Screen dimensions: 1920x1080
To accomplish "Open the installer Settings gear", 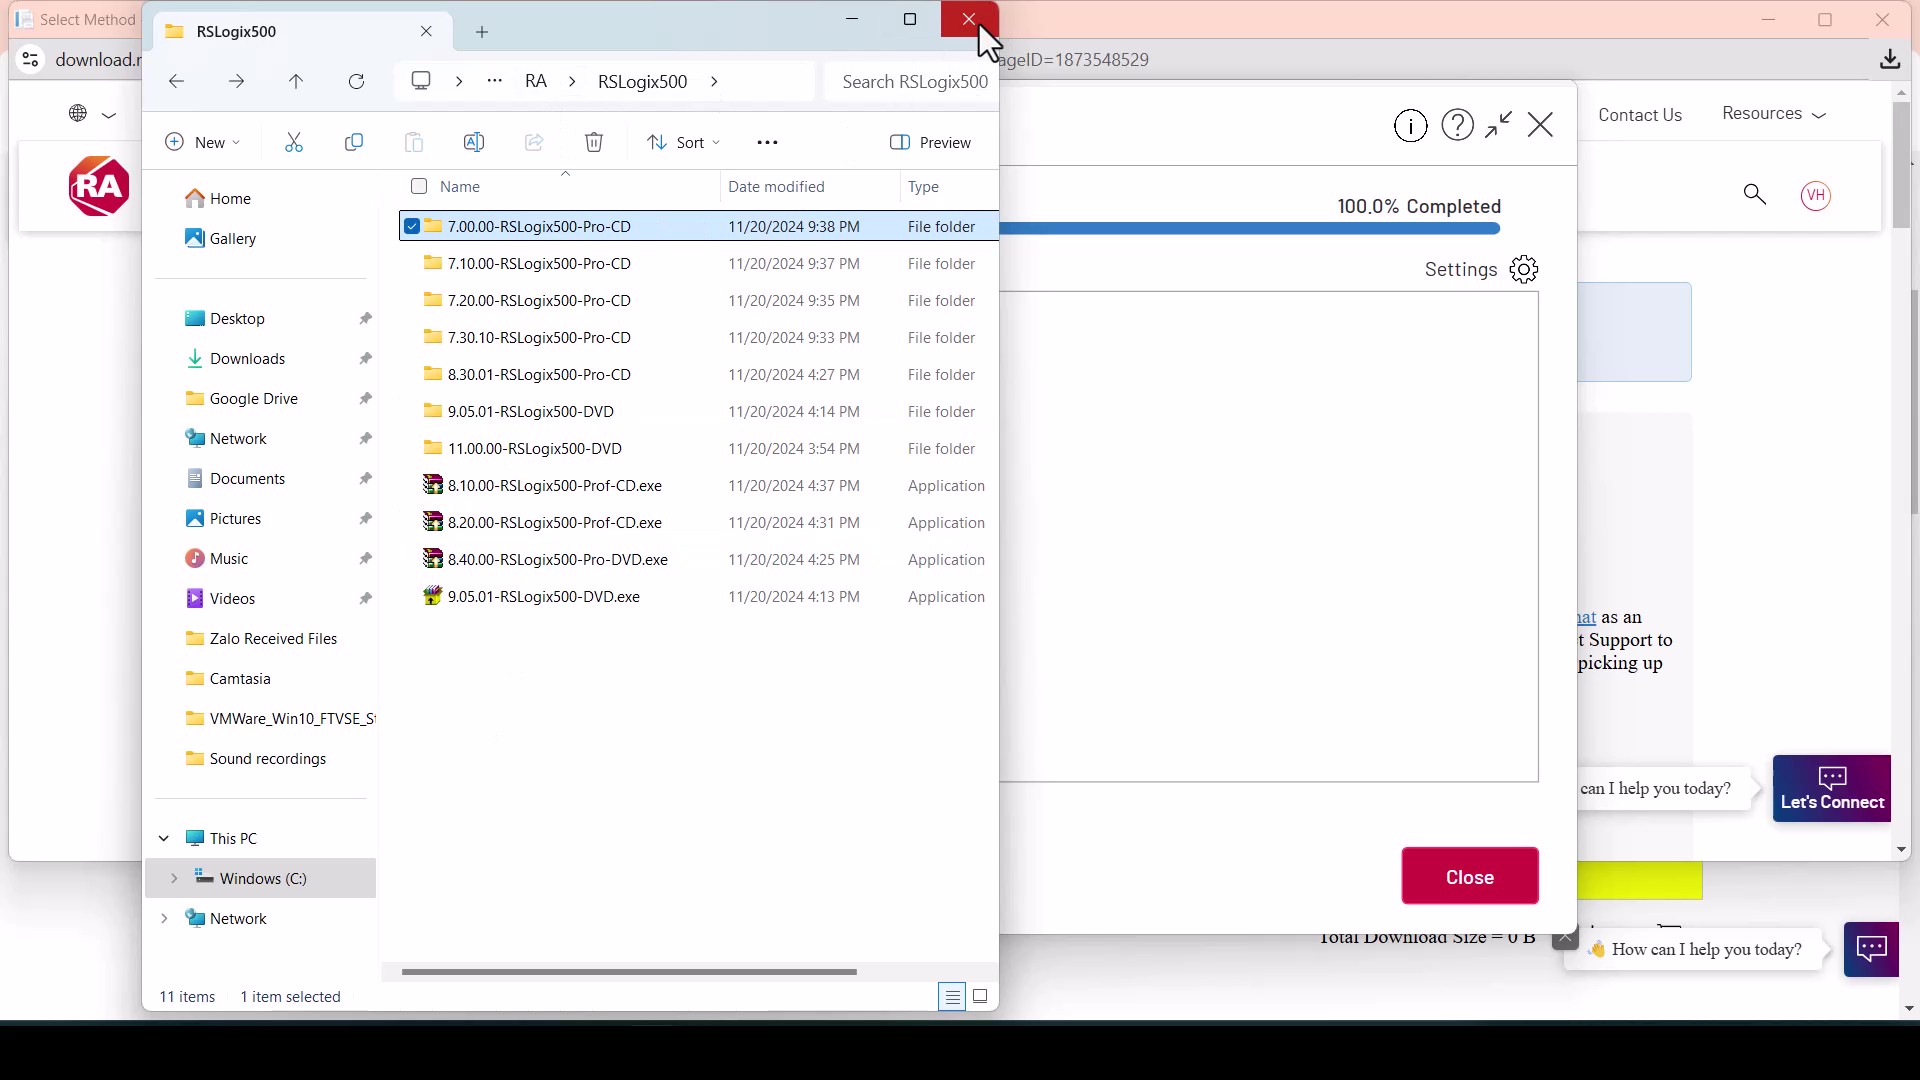I will [1523, 269].
